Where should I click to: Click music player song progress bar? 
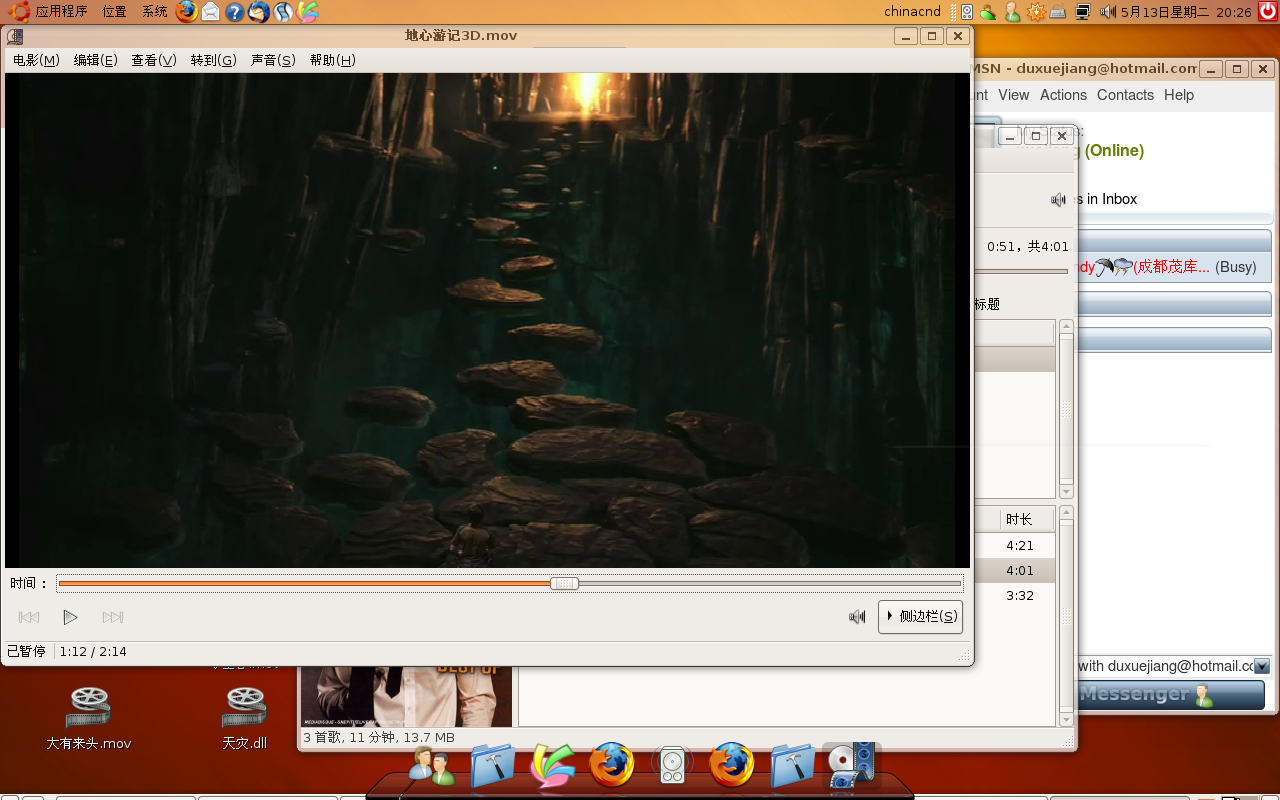click(1021, 271)
